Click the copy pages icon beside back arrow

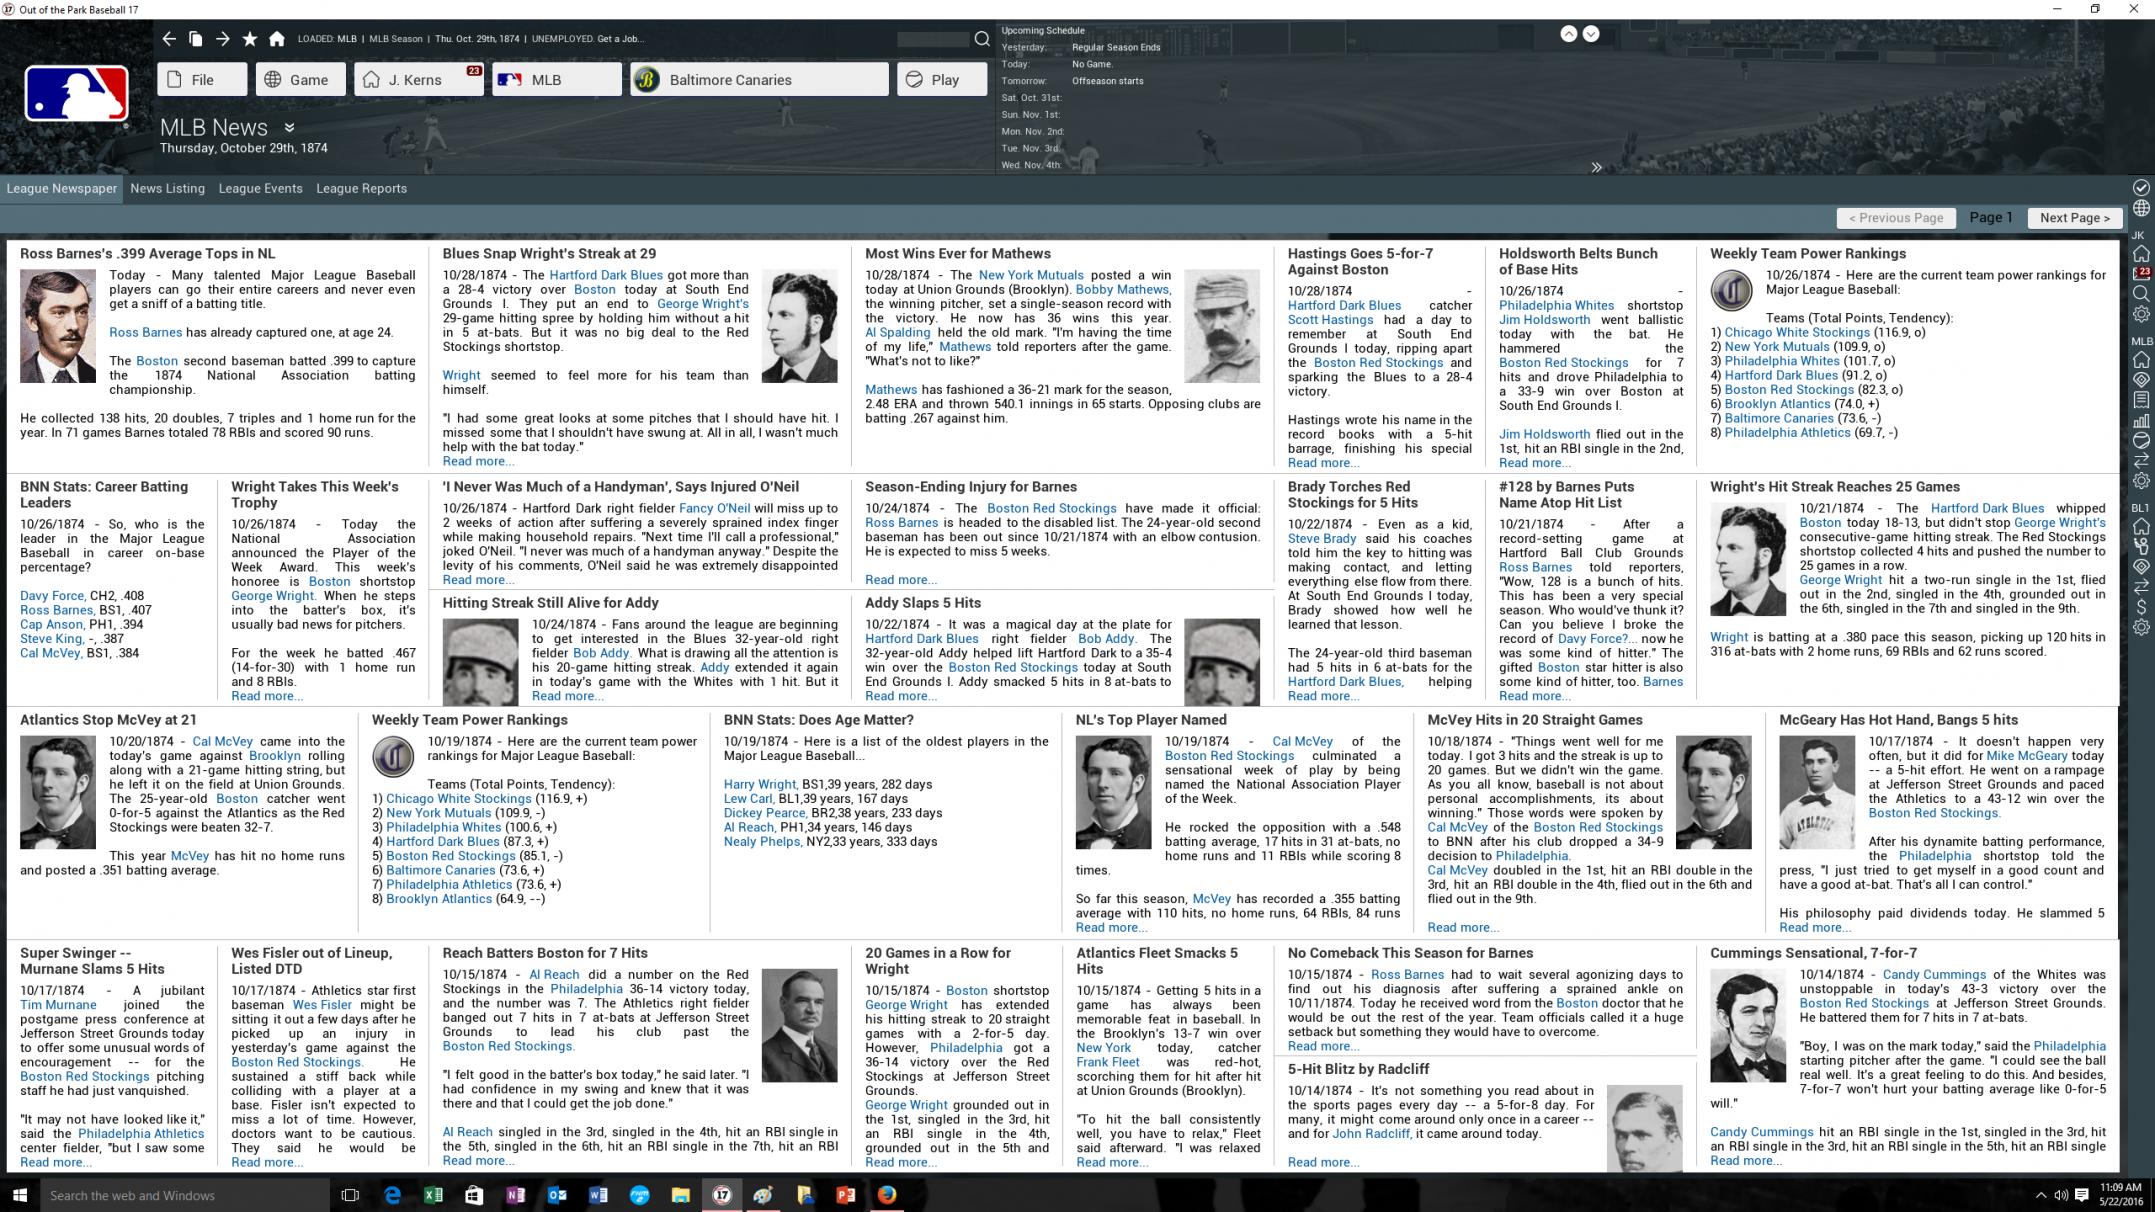pyautogui.click(x=196, y=39)
